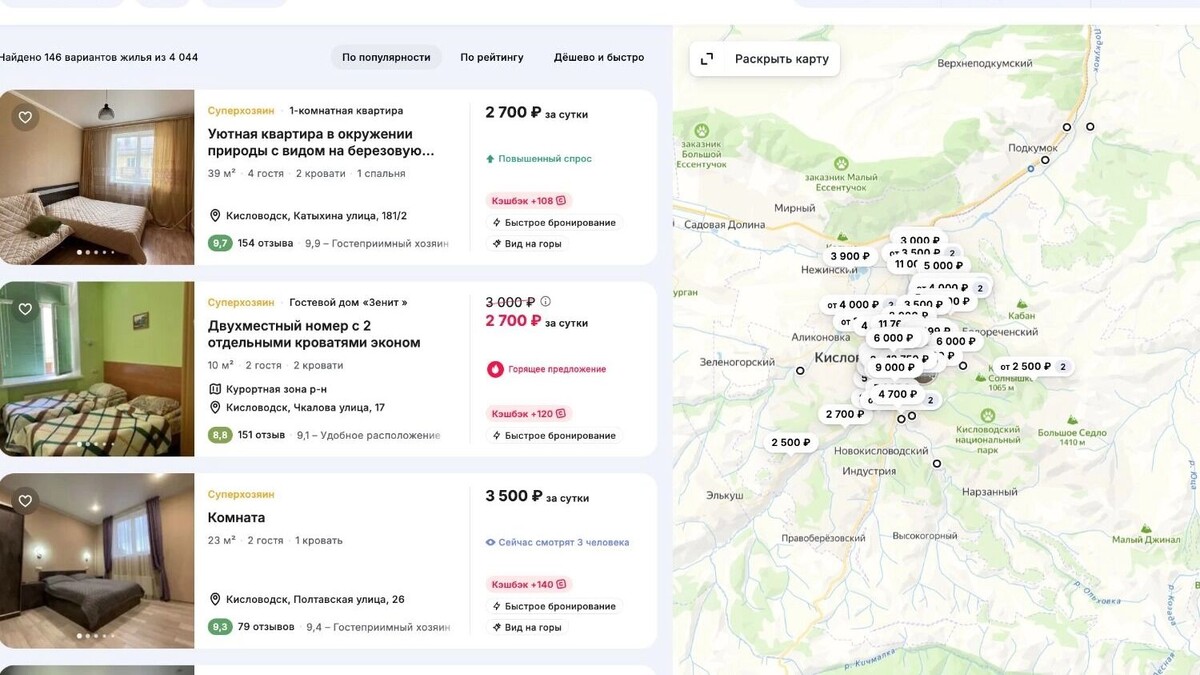This screenshot has width=1200, height=675.
Task: Open photo of green Зенит twin room
Action: (x=97, y=369)
